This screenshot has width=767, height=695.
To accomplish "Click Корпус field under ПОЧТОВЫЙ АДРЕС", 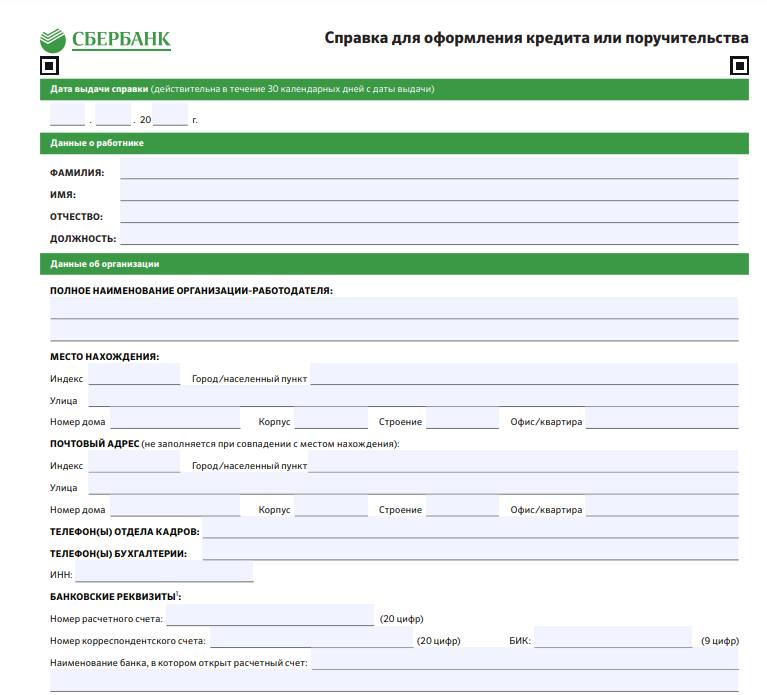I will pos(331,506).
